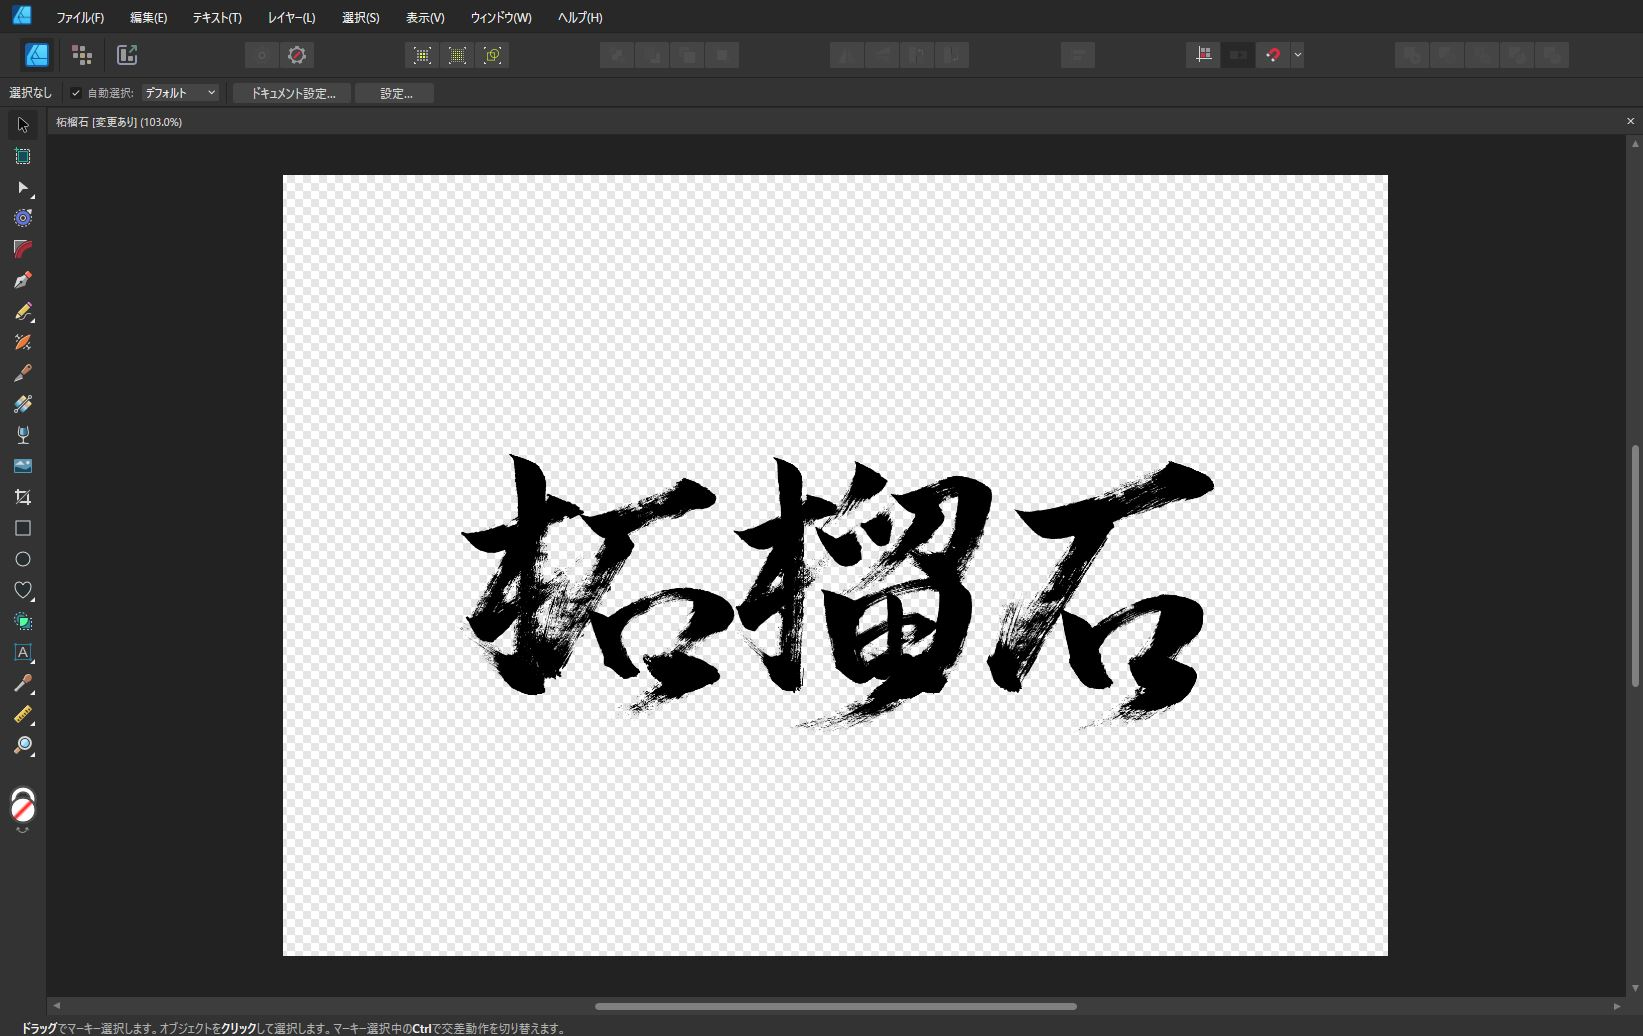Pick the Ellipse shape tool
Image resolution: width=1643 pixels, height=1036 pixels.
[23, 559]
